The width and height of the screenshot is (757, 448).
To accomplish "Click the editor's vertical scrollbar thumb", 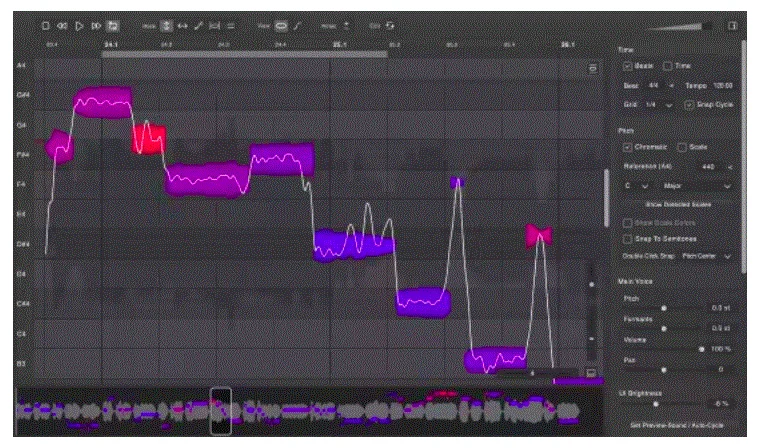I will point(606,198).
